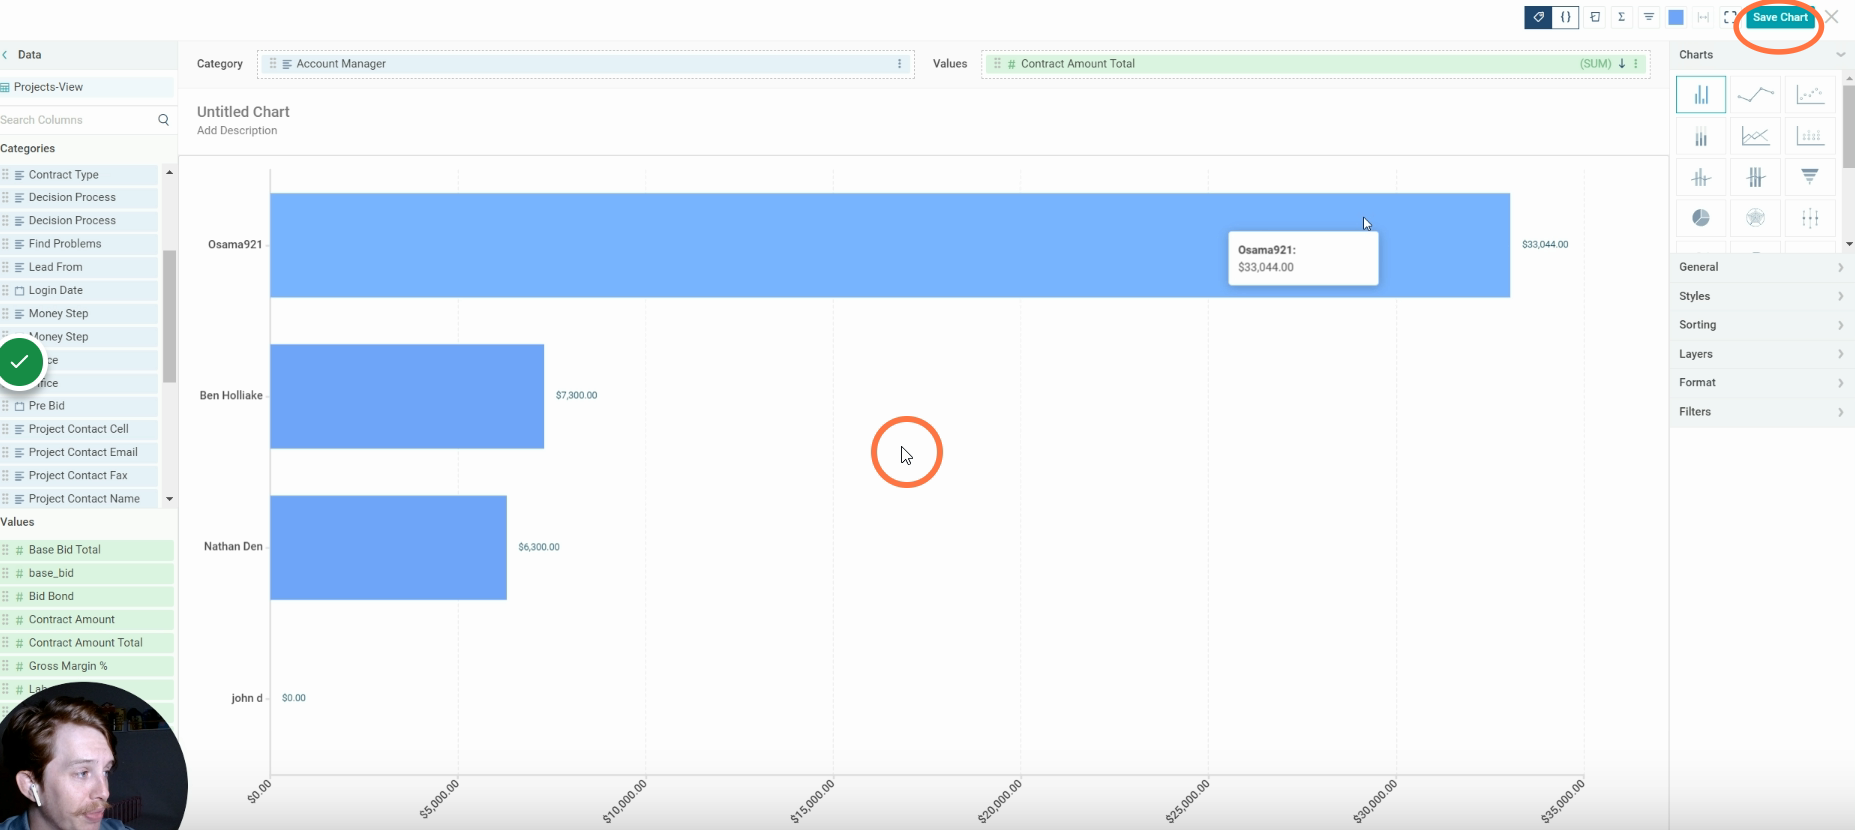Open Account Manager category options menu
The width and height of the screenshot is (1855, 830).
click(899, 64)
